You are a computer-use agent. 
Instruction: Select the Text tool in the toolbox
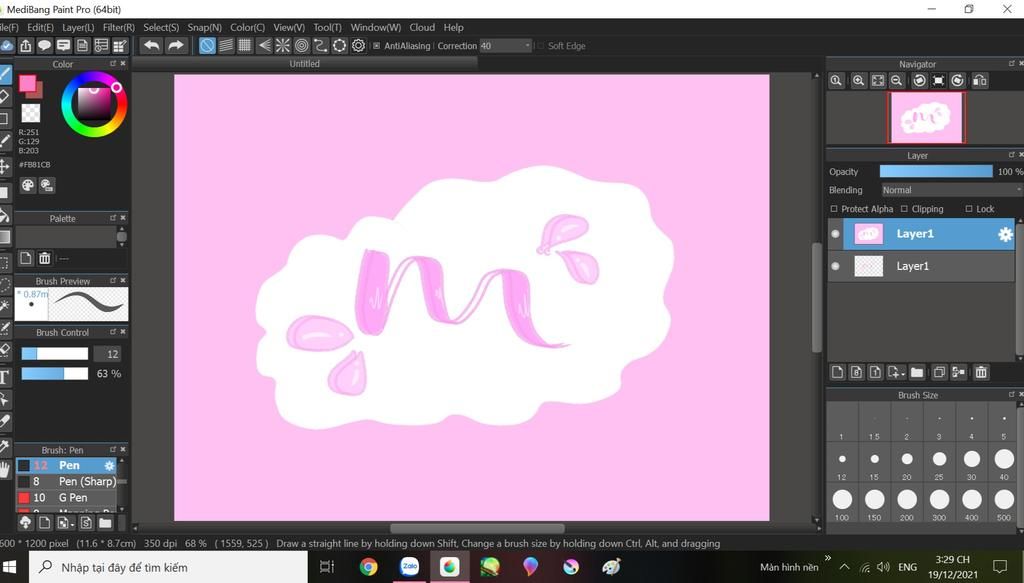pyautogui.click(x=4, y=377)
